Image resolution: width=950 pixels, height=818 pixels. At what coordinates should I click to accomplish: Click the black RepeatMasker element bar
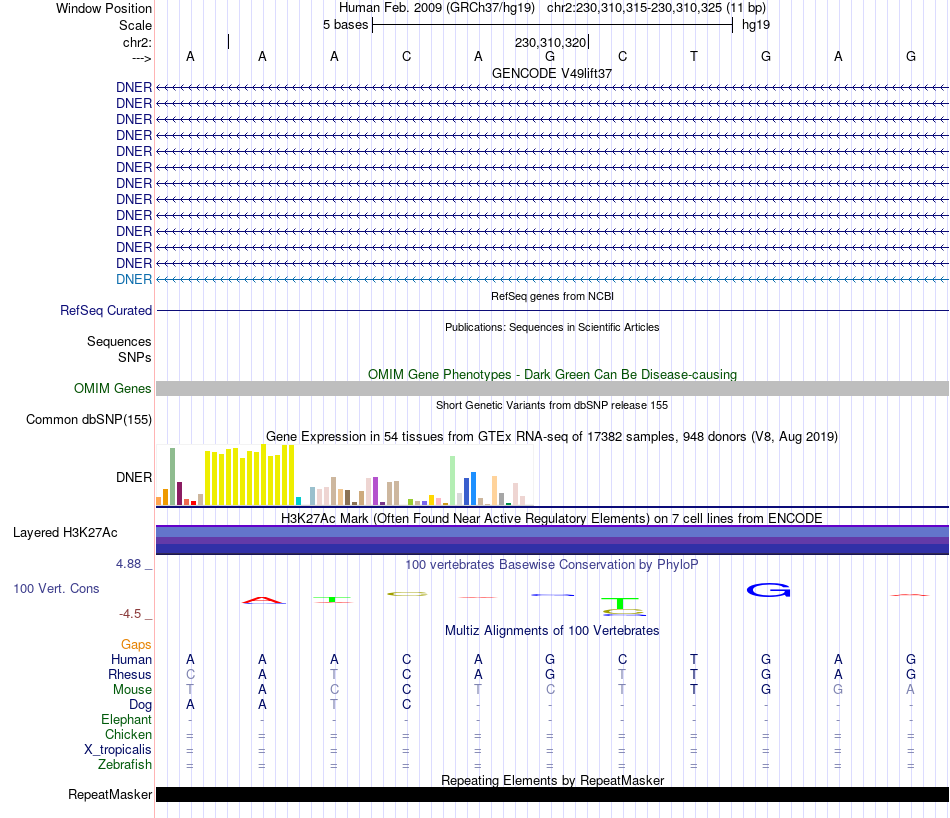tap(552, 794)
